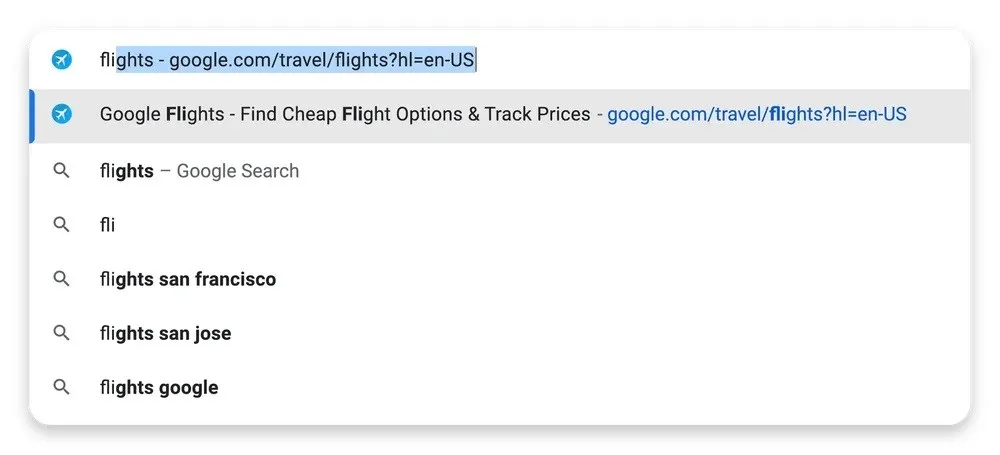
Task: Click the highlighted autocomplete text in the address bar
Action: (296, 61)
